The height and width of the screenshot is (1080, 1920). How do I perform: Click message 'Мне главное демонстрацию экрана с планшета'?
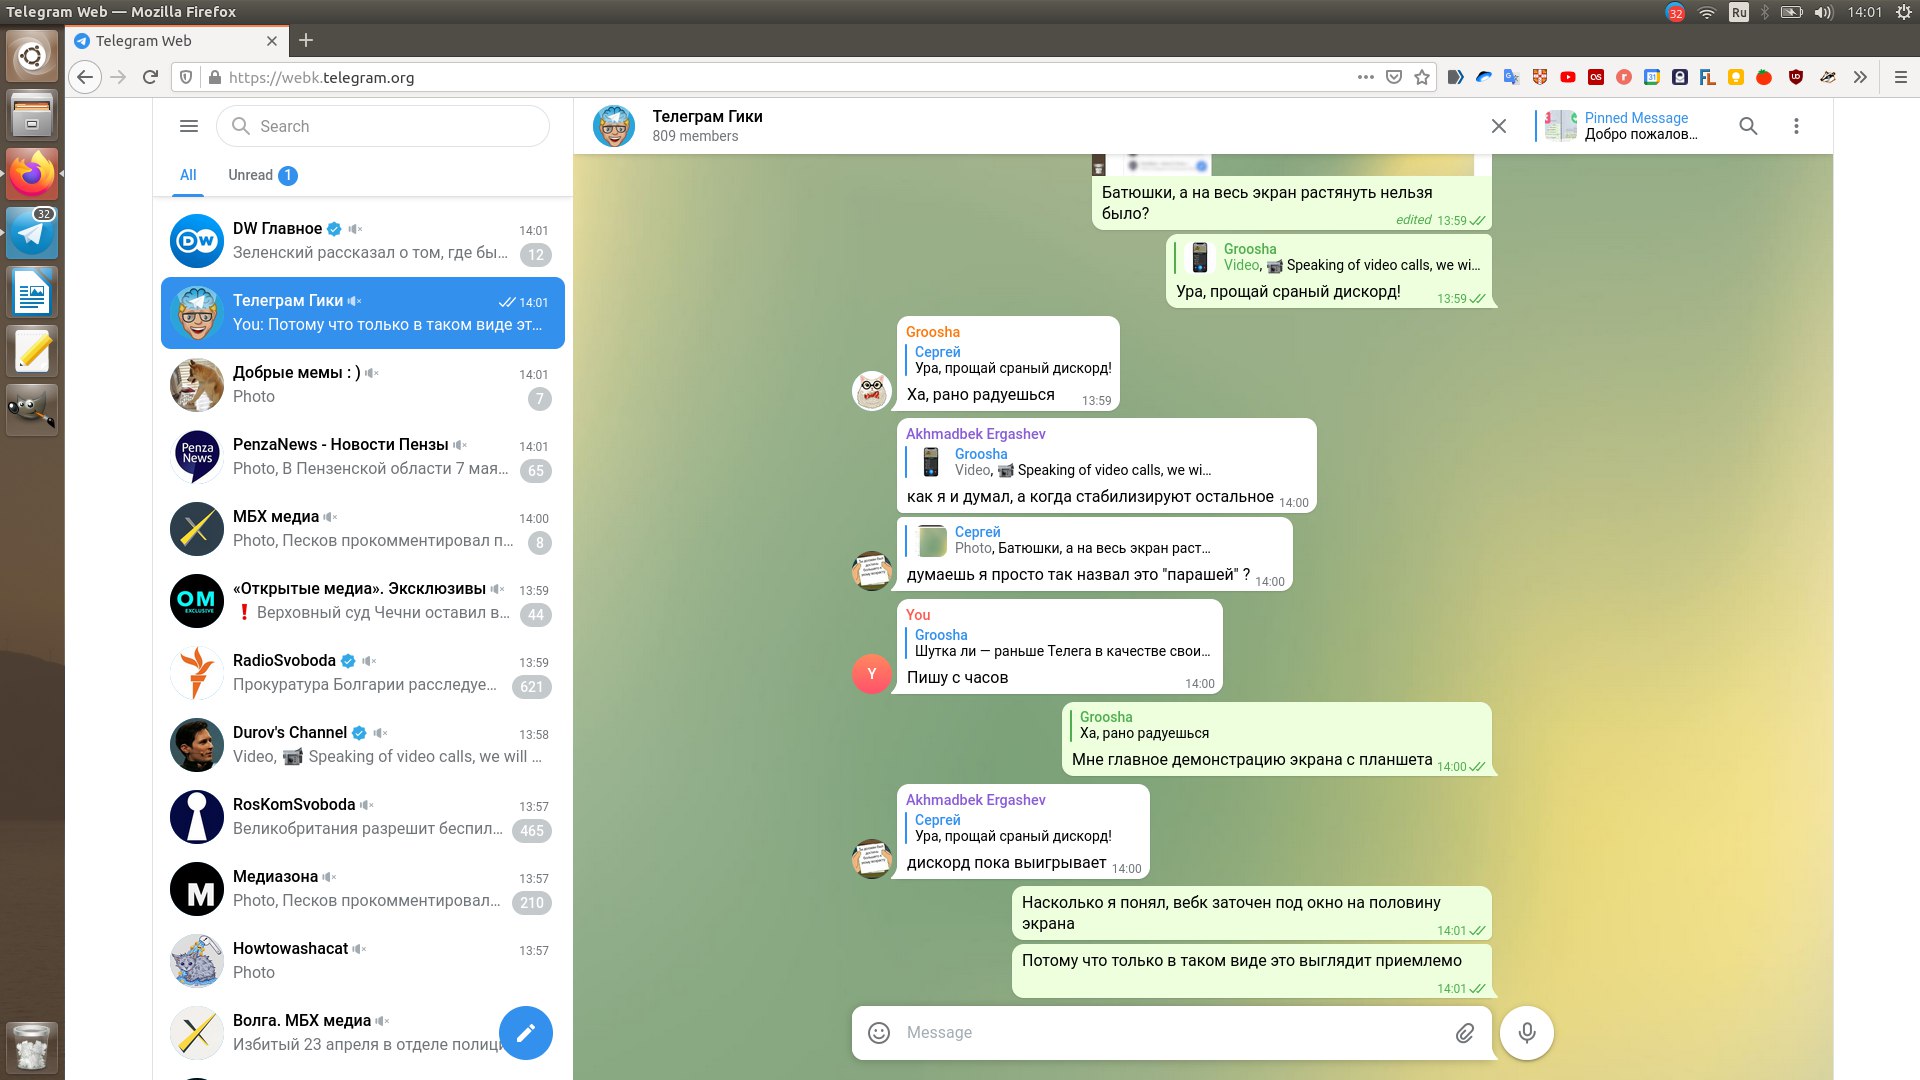coord(1276,740)
